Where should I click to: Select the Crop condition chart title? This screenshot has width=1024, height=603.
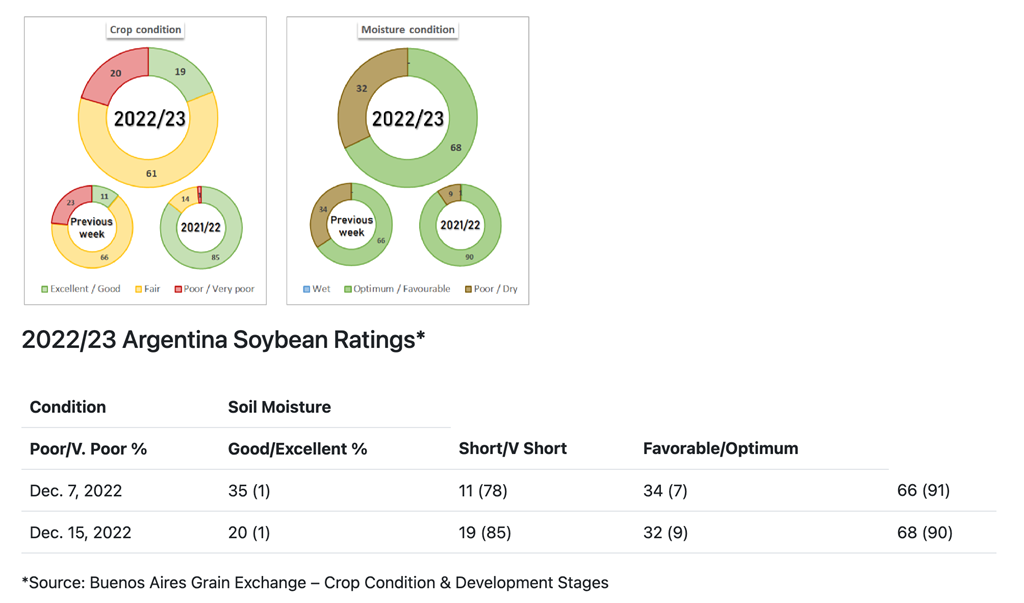tap(145, 30)
